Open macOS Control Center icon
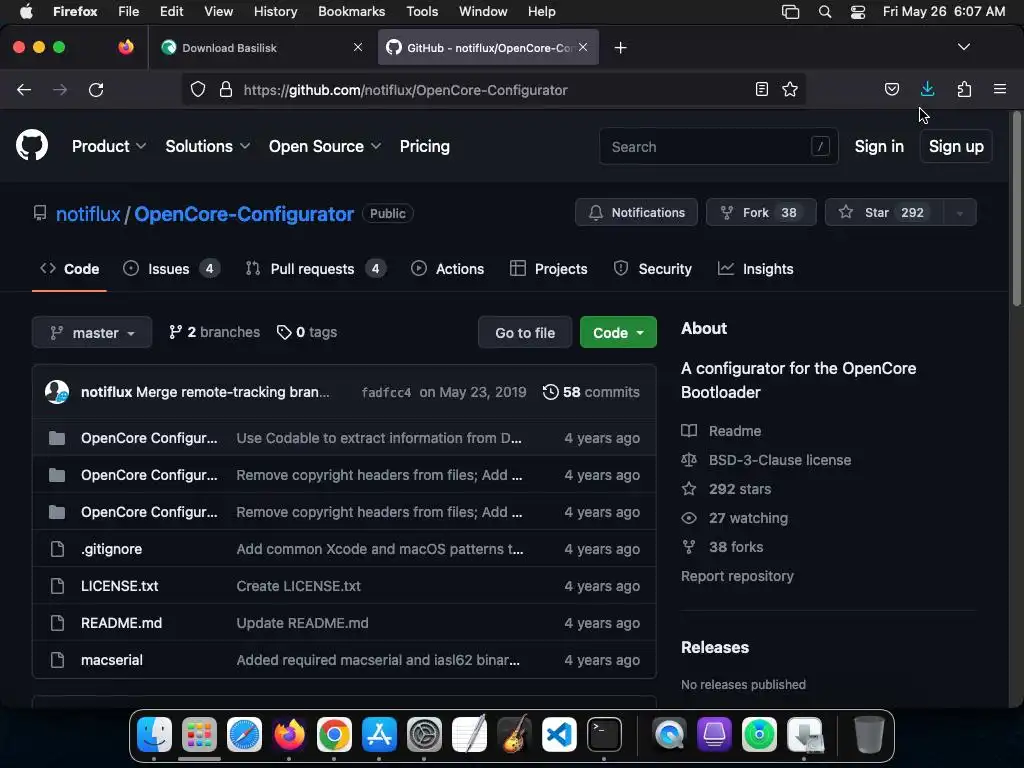Image resolution: width=1024 pixels, height=768 pixels. click(x=857, y=12)
